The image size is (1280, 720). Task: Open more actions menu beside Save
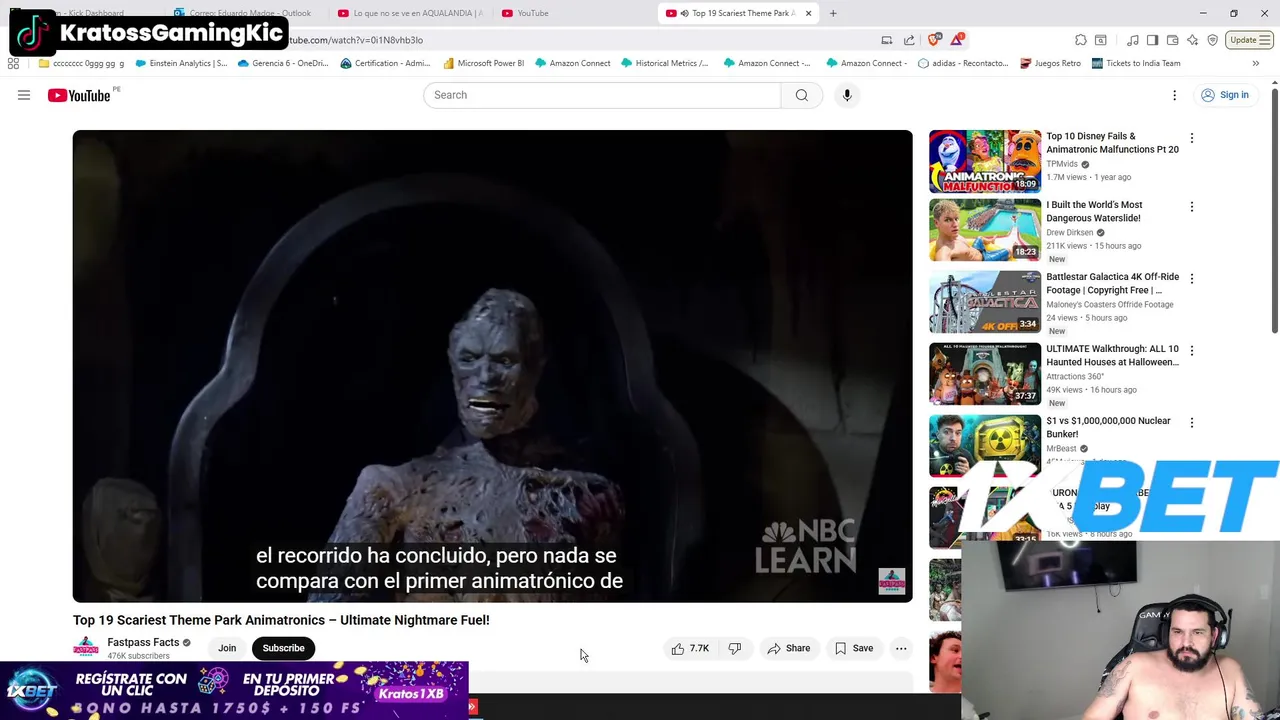[x=901, y=648]
